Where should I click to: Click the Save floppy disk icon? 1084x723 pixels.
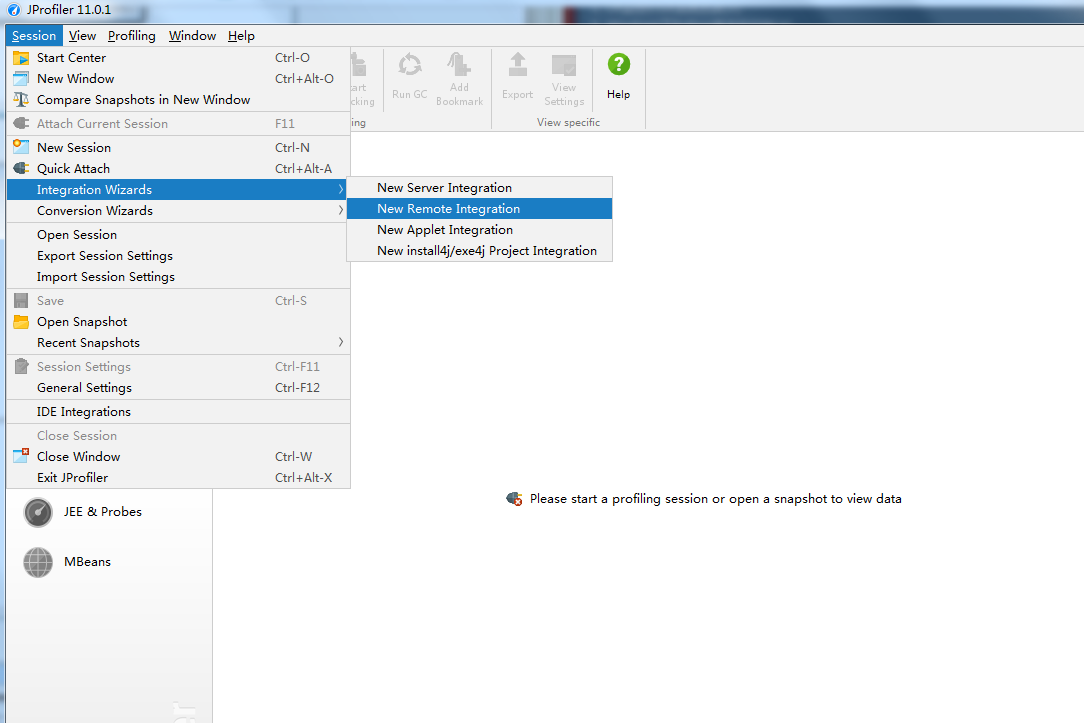(21, 301)
